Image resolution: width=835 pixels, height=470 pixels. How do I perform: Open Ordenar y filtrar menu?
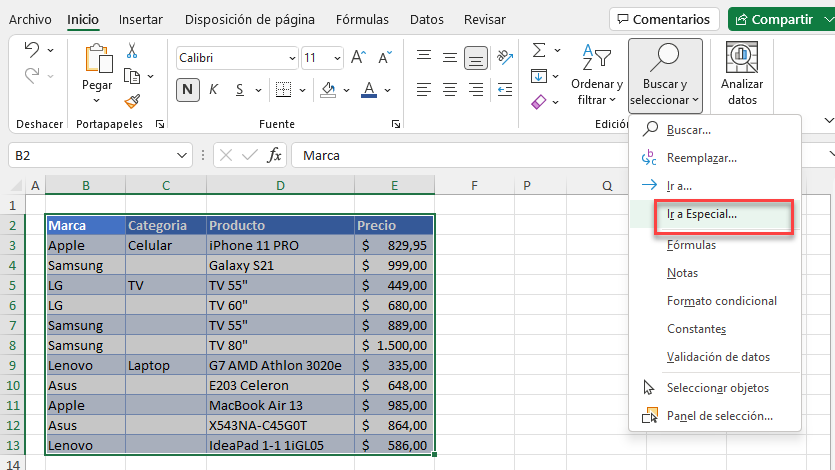pos(596,75)
